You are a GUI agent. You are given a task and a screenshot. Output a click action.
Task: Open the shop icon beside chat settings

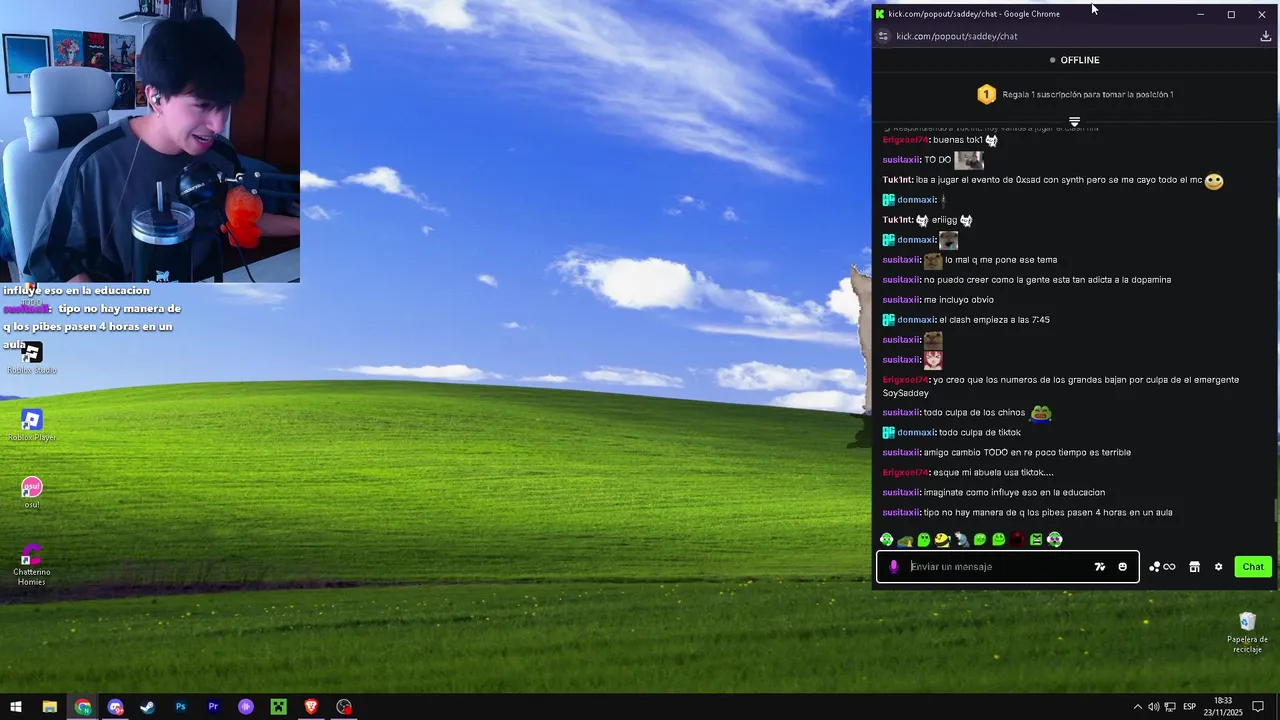tap(1194, 566)
